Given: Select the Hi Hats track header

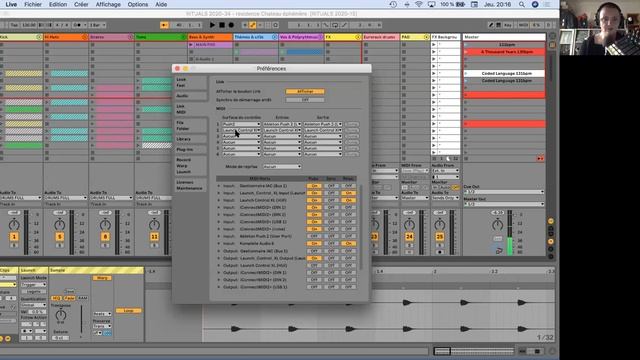Looking at the screenshot, I should pyautogui.click(x=65, y=37).
